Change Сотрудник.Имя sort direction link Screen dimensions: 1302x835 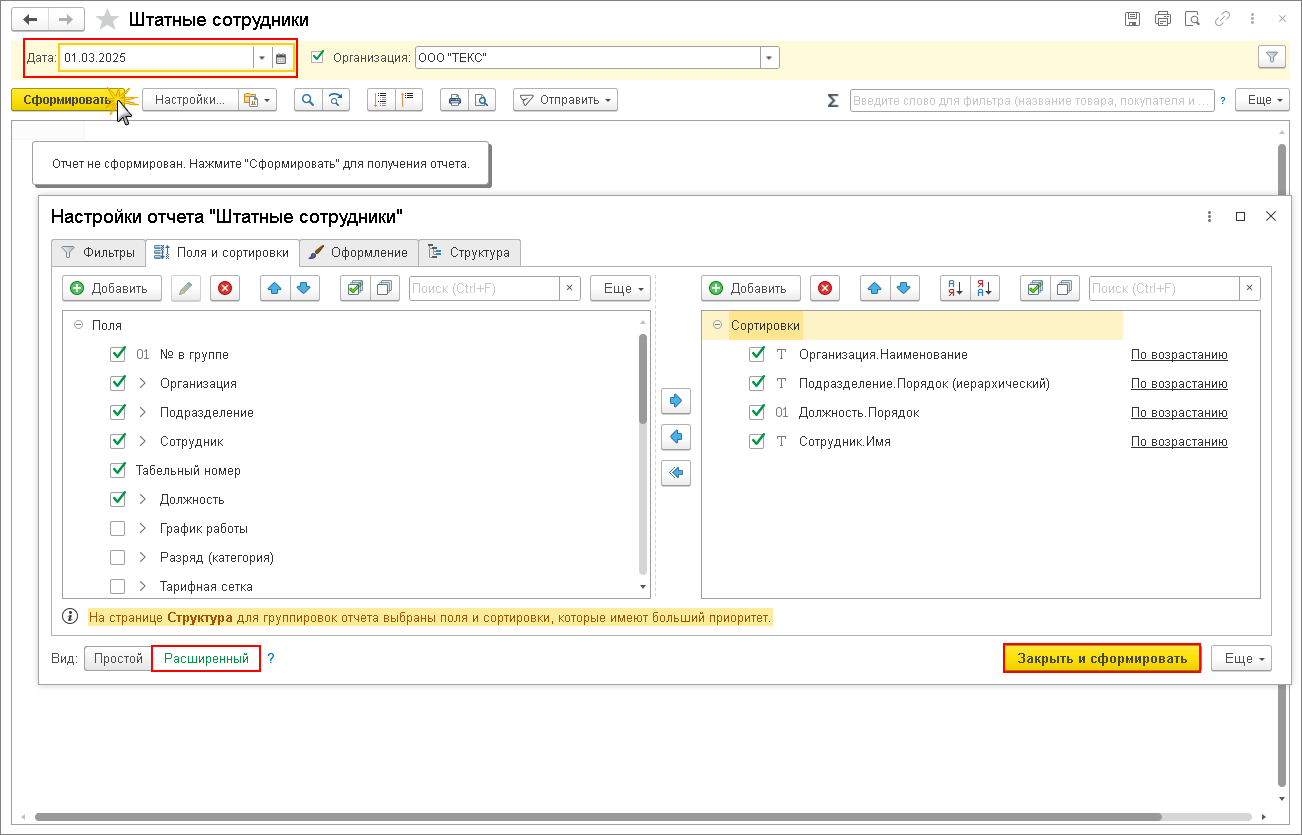pos(1179,441)
